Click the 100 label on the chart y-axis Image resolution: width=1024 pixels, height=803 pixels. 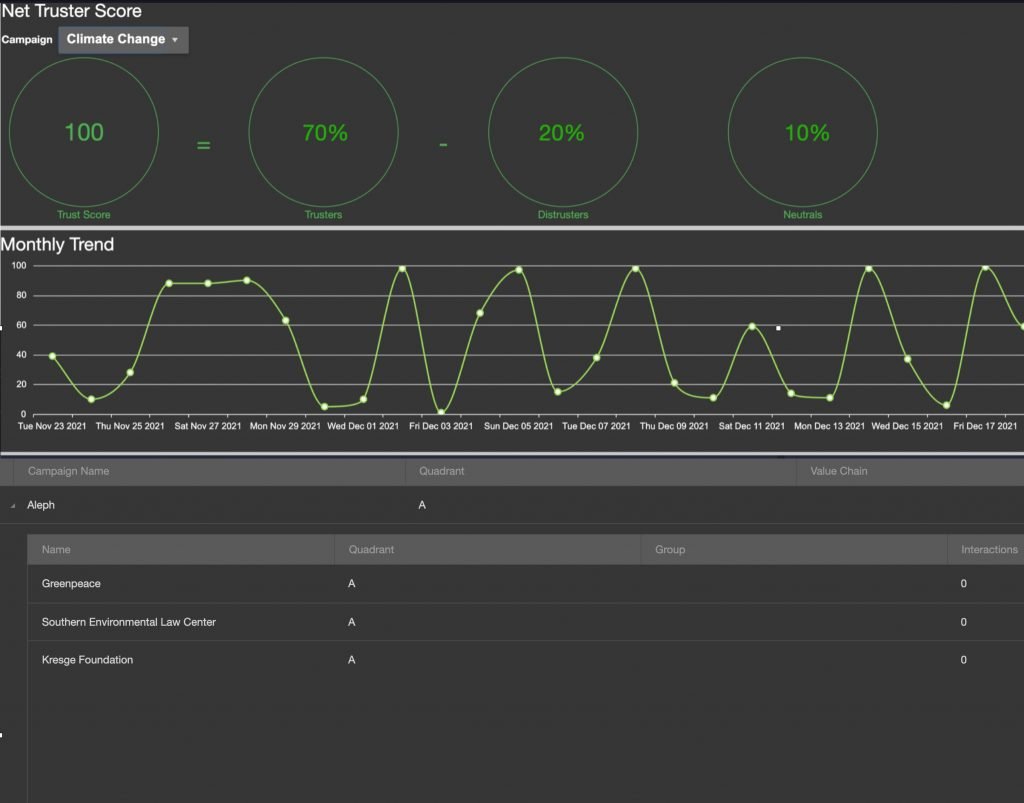coord(19,266)
